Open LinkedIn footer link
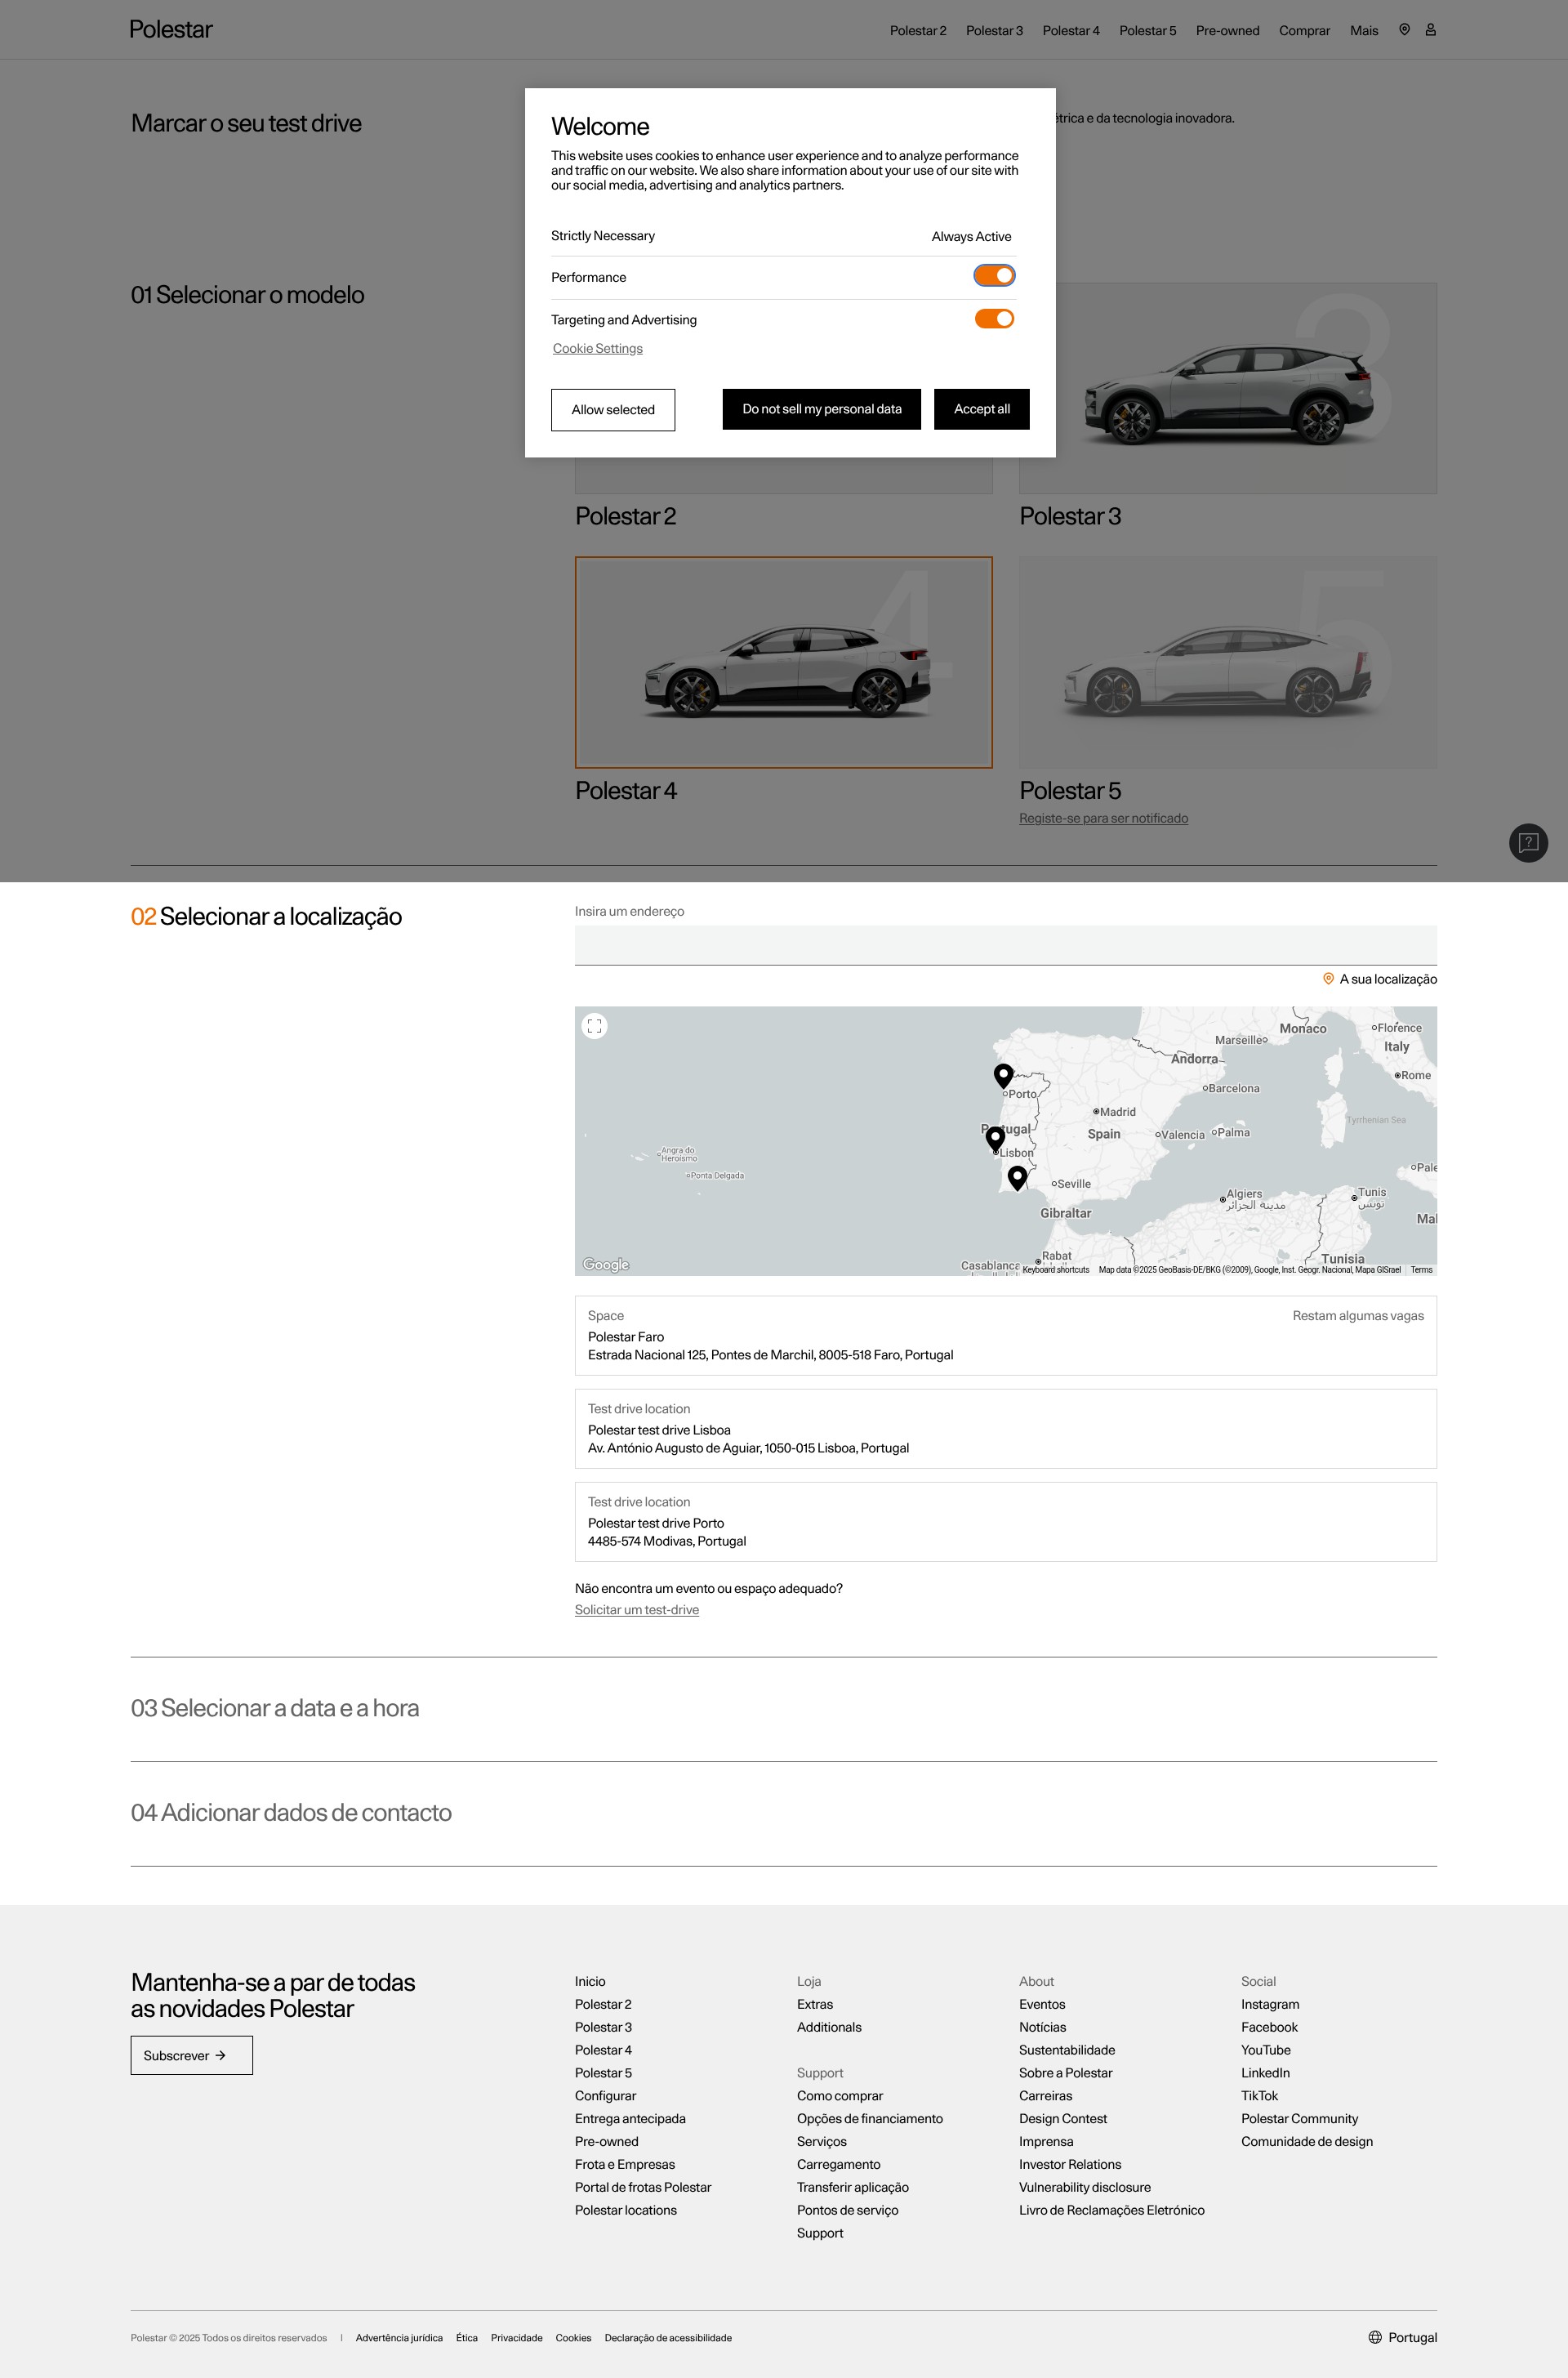1568x2378 pixels. pyautogui.click(x=1265, y=2073)
